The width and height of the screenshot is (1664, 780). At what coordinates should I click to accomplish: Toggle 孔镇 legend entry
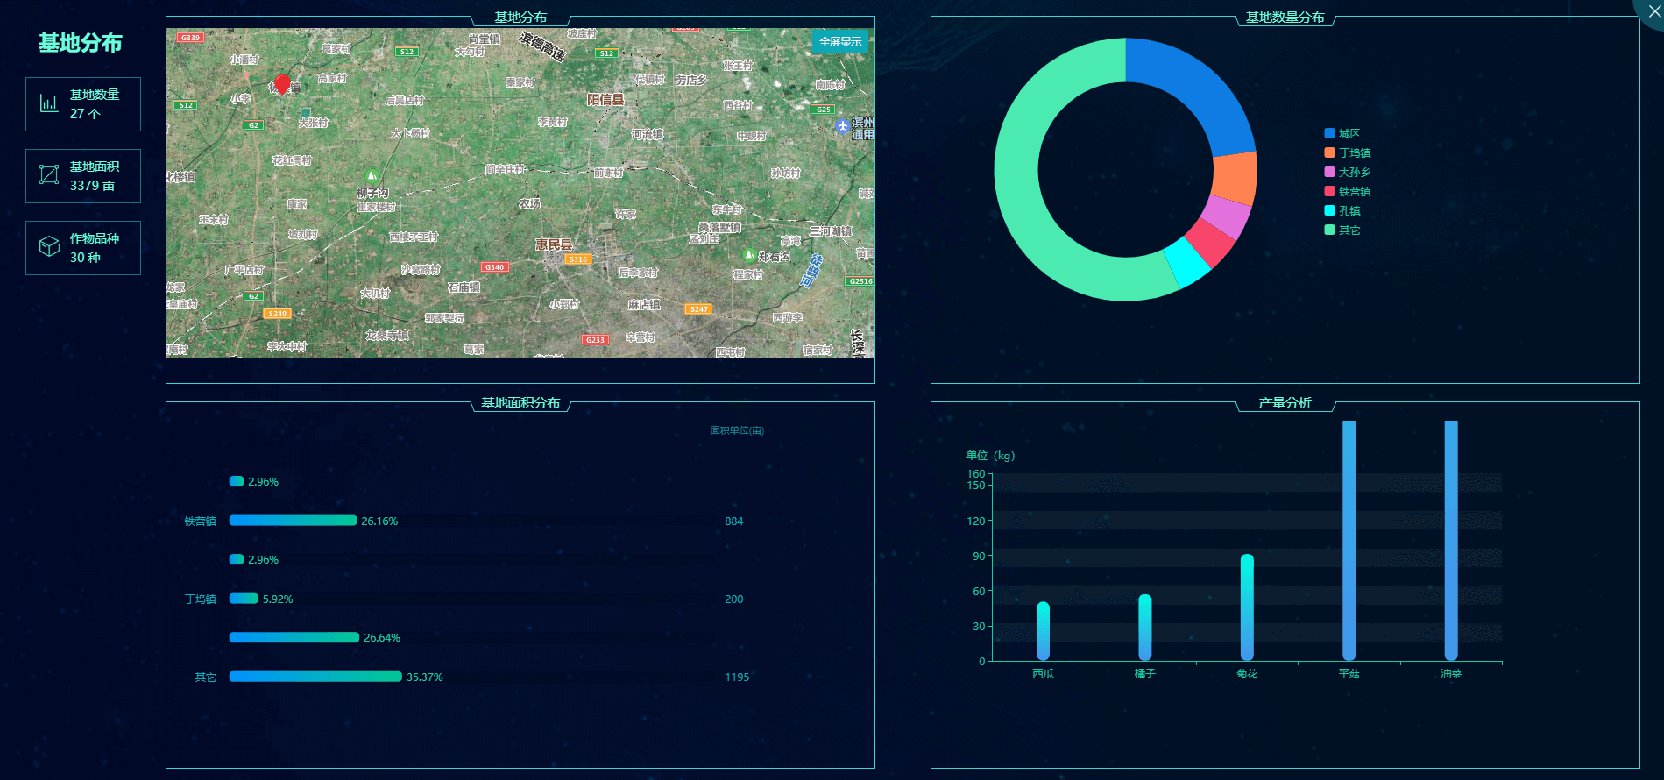(1342, 211)
